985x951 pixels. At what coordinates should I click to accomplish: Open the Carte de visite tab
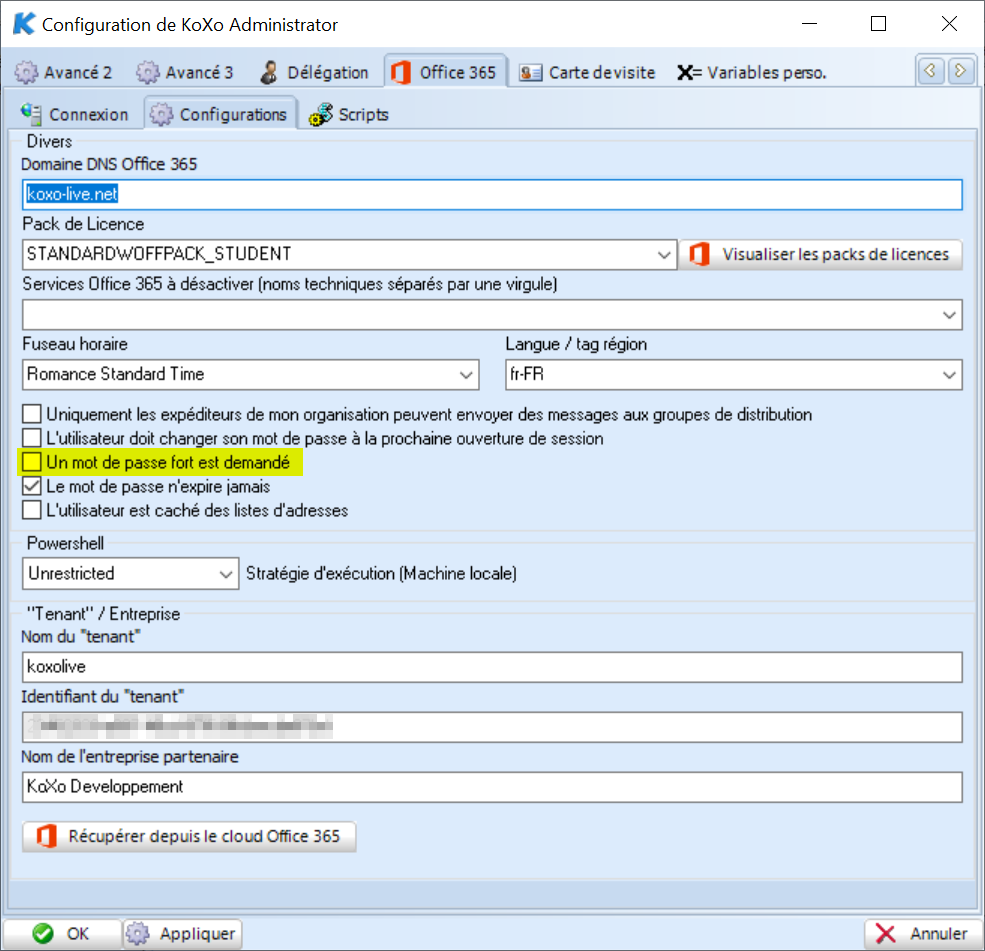coord(587,72)
